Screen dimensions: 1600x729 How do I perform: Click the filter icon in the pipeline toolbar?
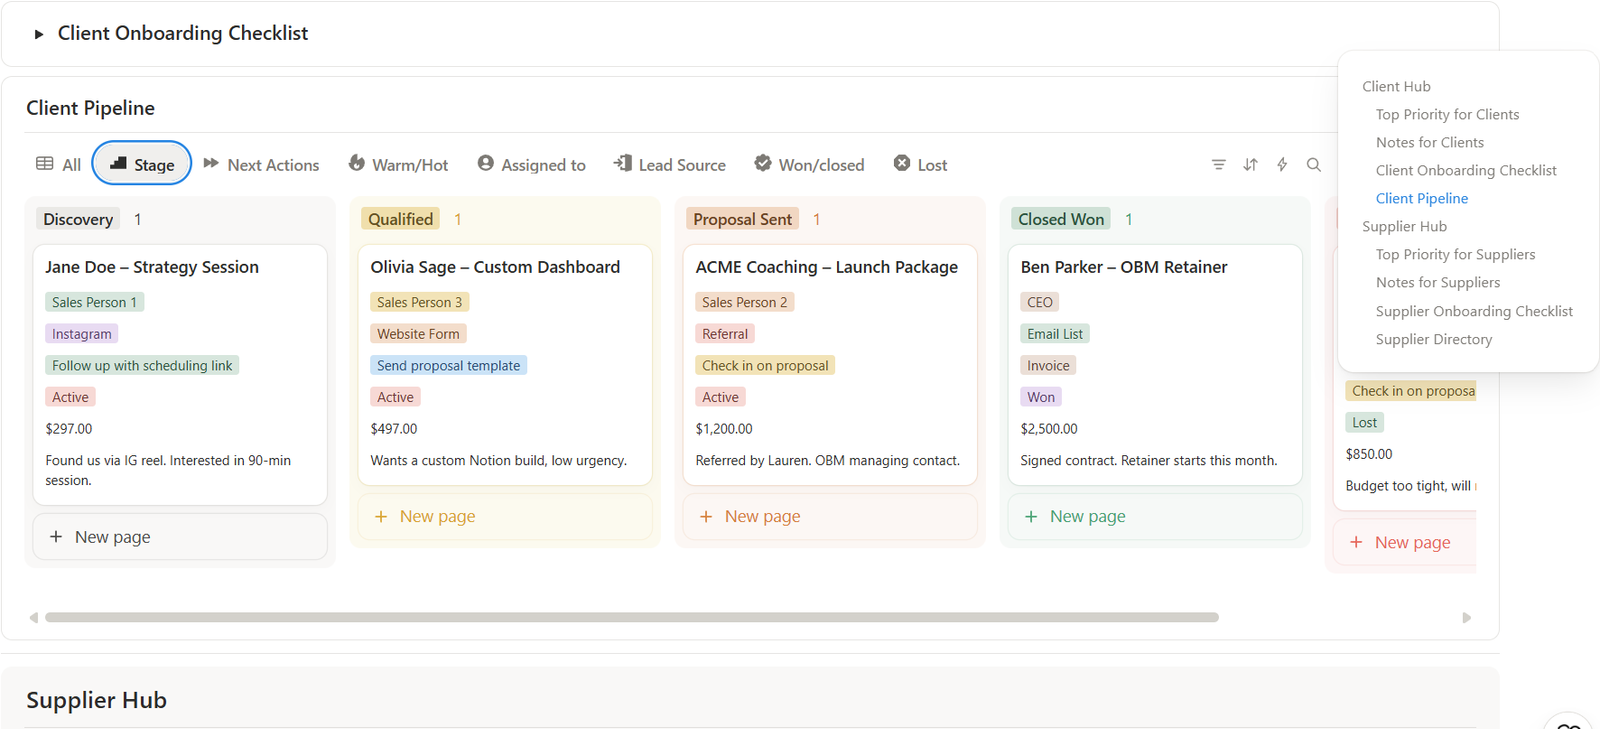pos(1218,165)
